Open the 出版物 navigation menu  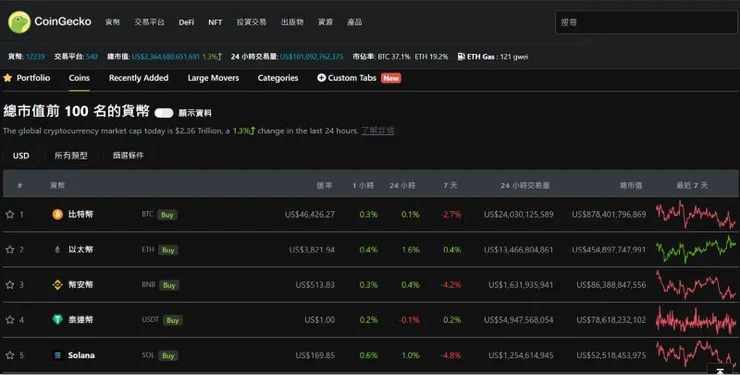tap(292, 22)
